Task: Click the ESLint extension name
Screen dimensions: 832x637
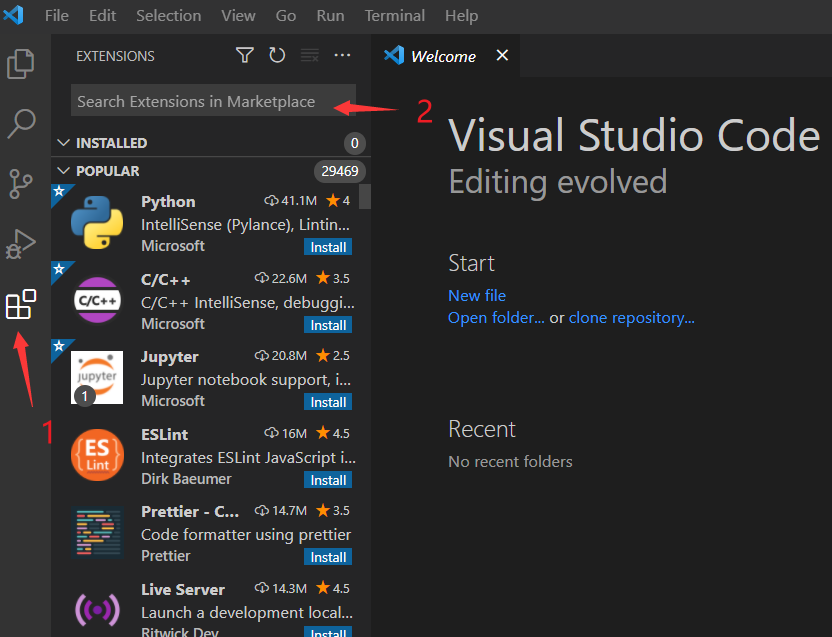Action: (164, 434)
